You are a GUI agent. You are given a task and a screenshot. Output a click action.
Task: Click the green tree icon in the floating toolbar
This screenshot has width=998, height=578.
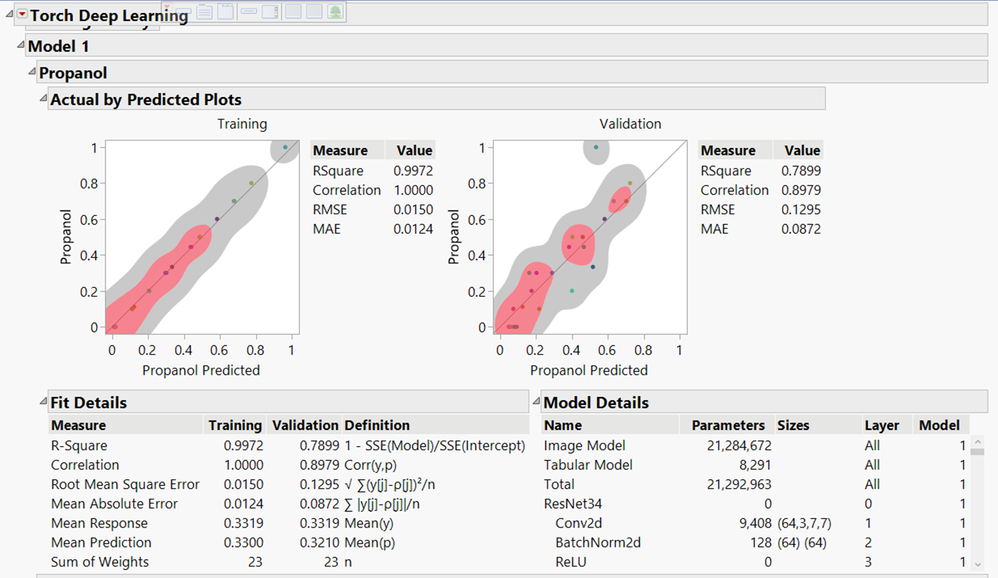(335, 12)
